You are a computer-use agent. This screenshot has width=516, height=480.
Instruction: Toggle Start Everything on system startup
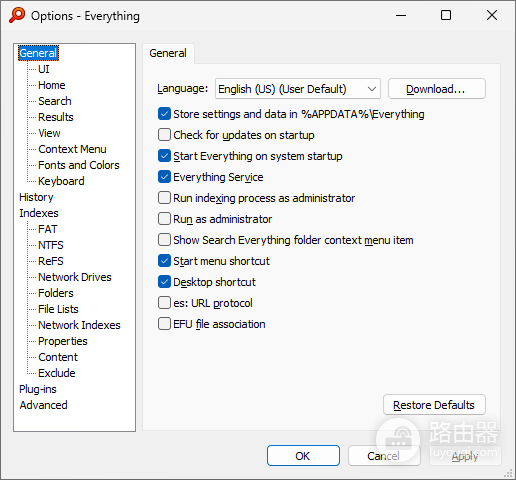tap(164, 156)
